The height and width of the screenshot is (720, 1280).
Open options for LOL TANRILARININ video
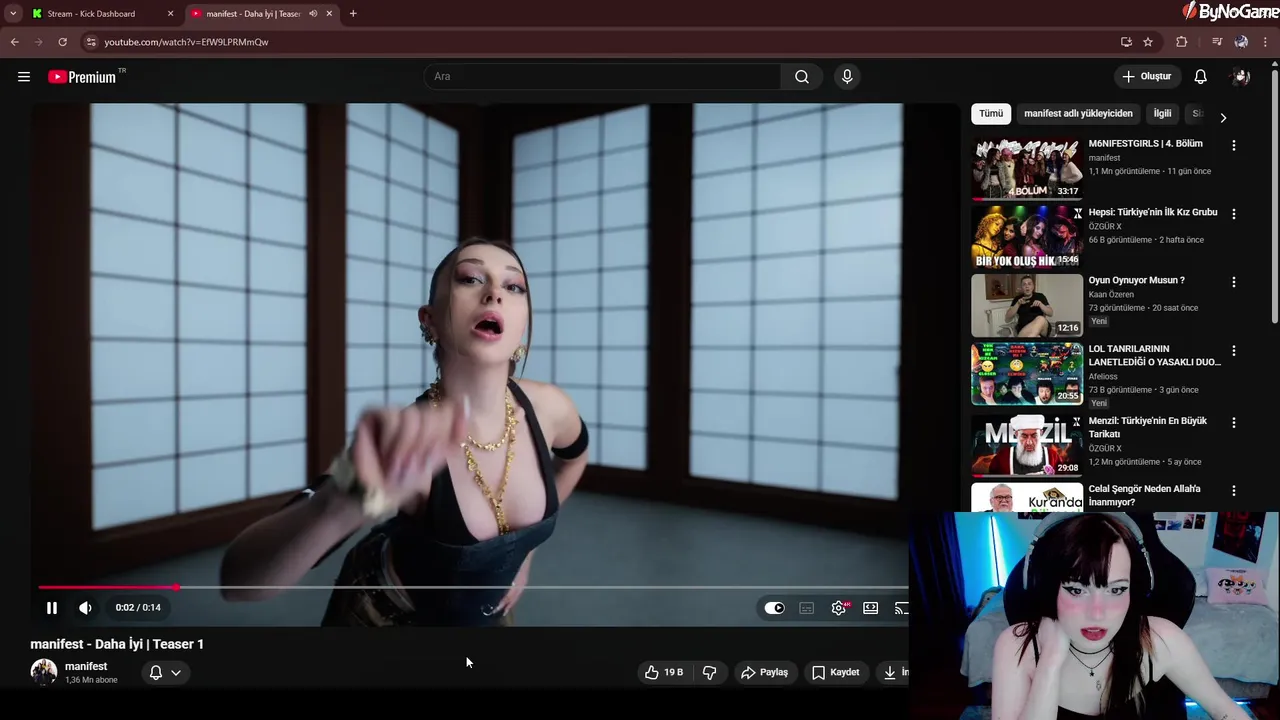1234,351
